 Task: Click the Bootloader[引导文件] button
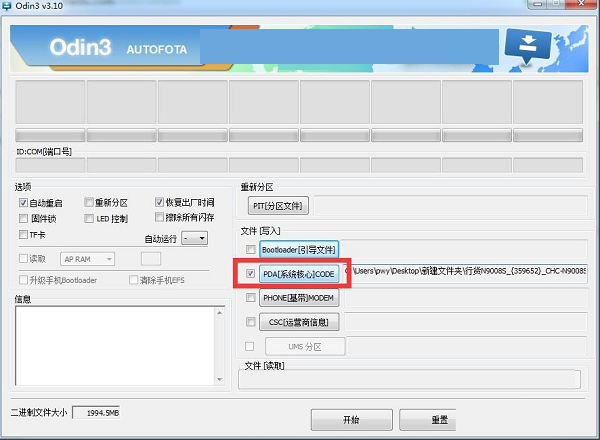[298, 249]
